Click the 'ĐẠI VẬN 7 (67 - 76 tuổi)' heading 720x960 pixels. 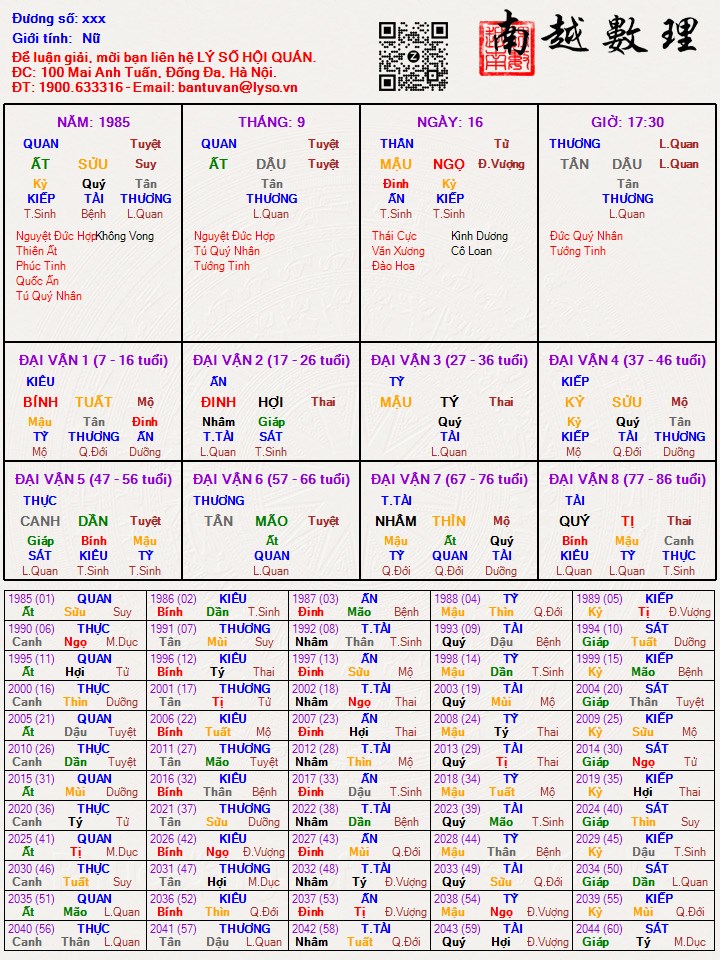(x=449, y=479)
